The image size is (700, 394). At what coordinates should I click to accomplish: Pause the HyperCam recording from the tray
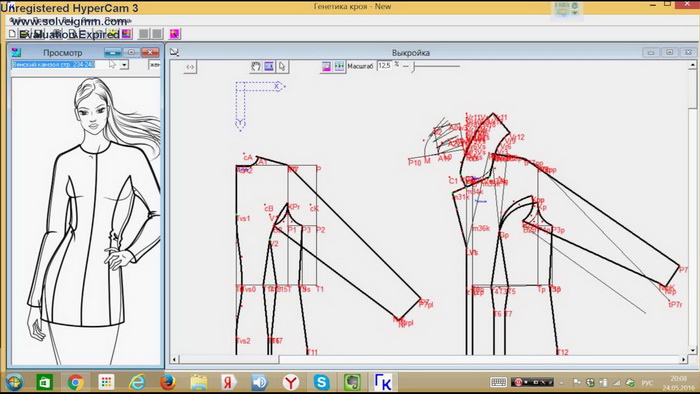tap(518, 382)
